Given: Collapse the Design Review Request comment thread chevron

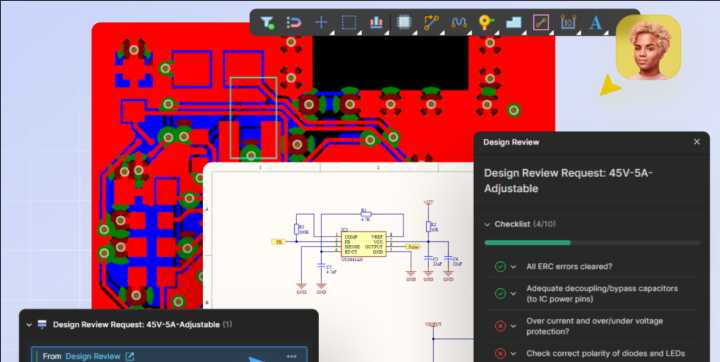Looking at the screenshot, I should coord(29,325).
